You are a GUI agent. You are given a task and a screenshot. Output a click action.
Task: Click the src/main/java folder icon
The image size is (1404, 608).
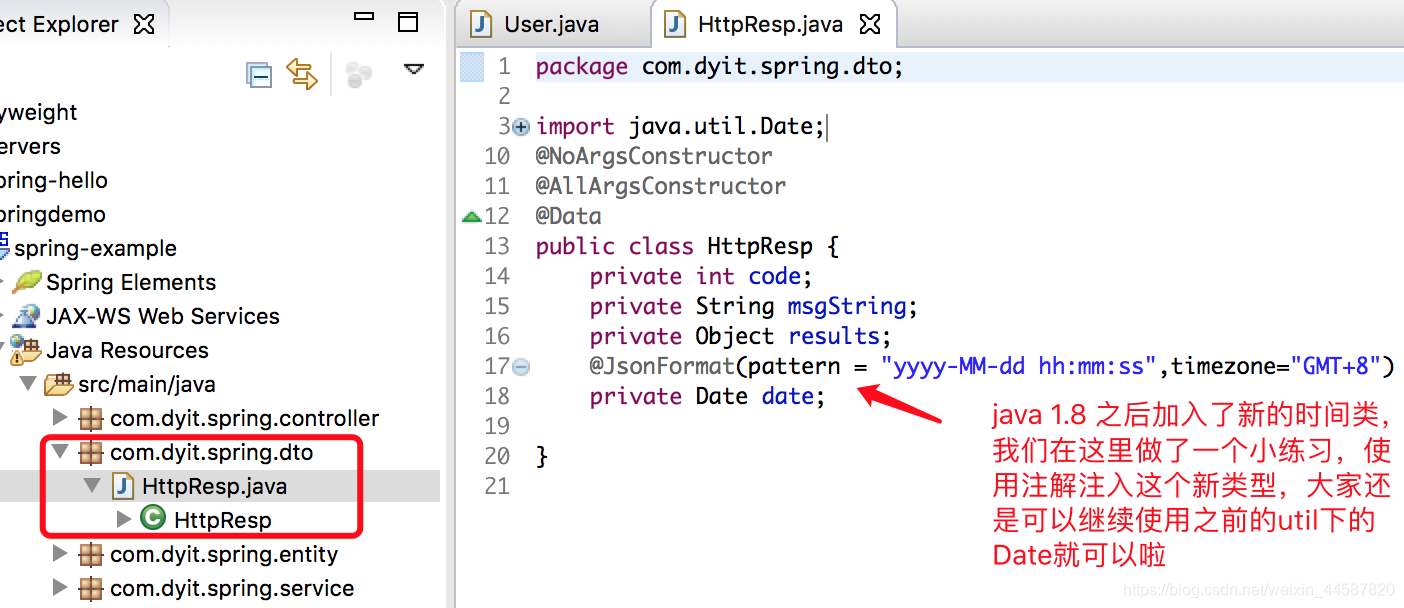coord(59,384)
